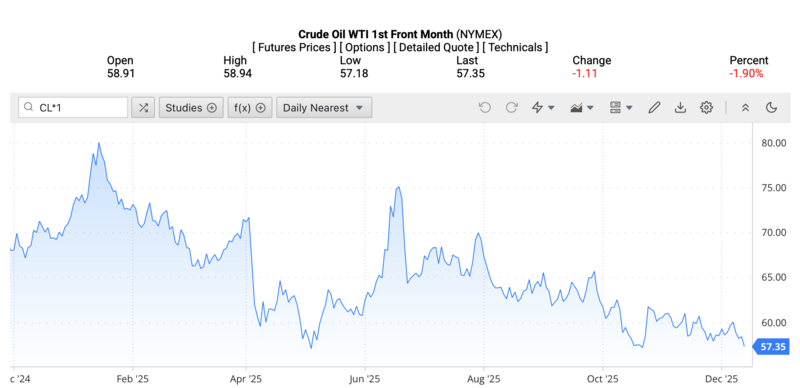
Task: Expand arrow next to lightning bolt icon
Action: [551, 108]
